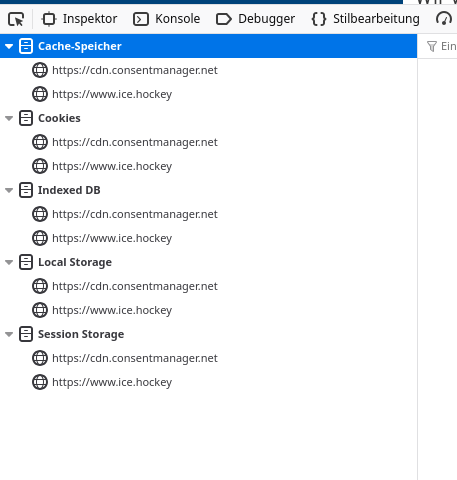Select the Local Storage database icon
The image size is (457, 480).
pos(26,262)
